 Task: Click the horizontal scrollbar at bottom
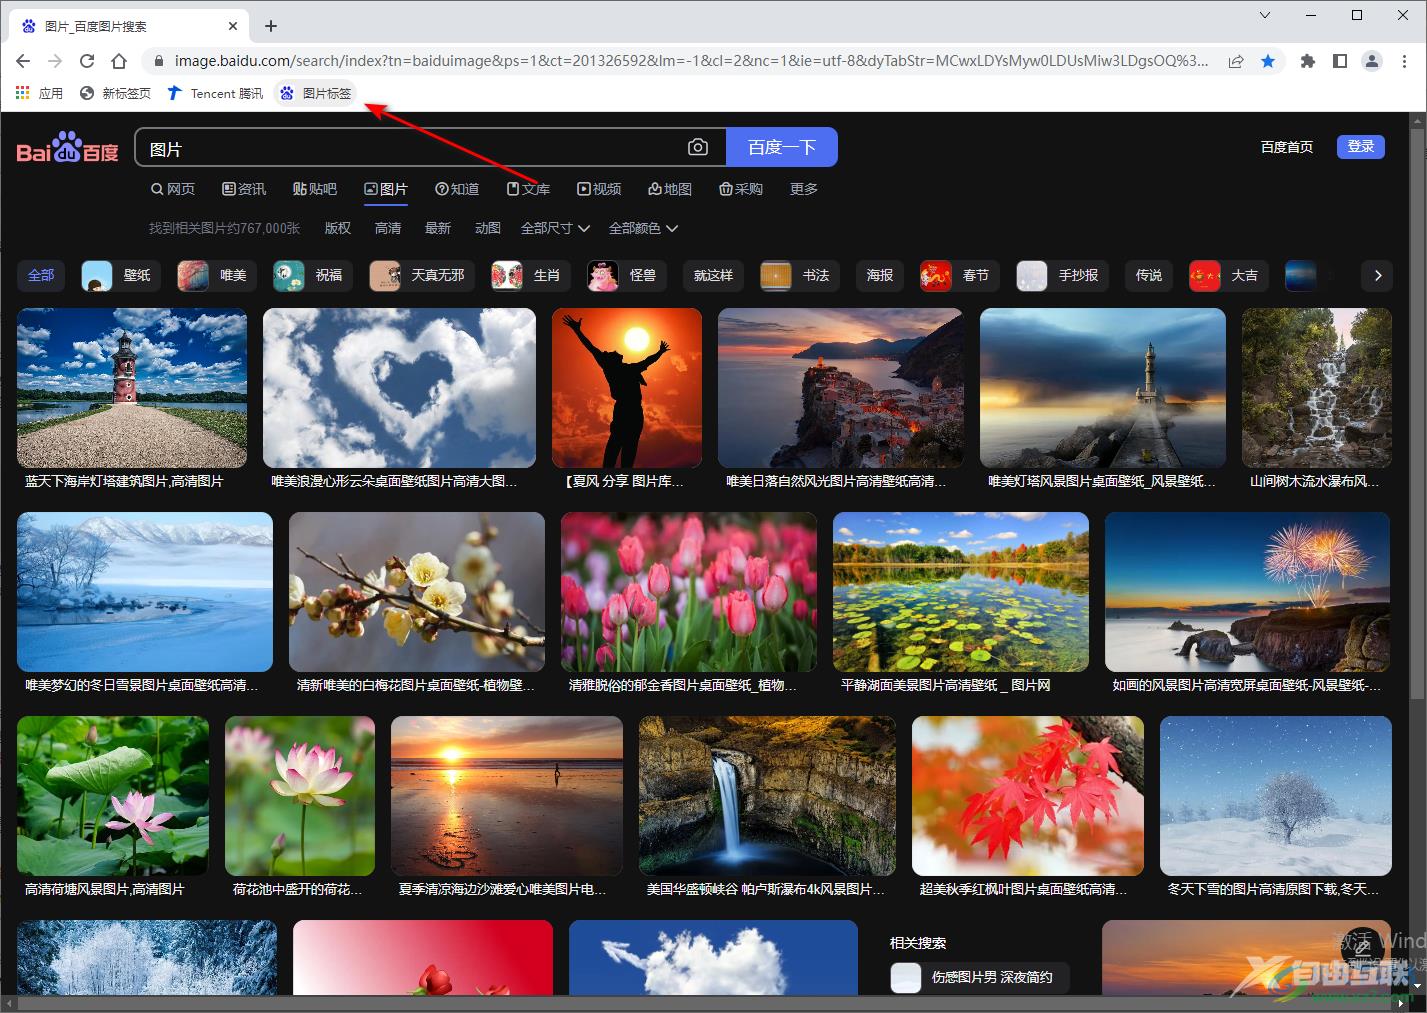pos(705,1003)
